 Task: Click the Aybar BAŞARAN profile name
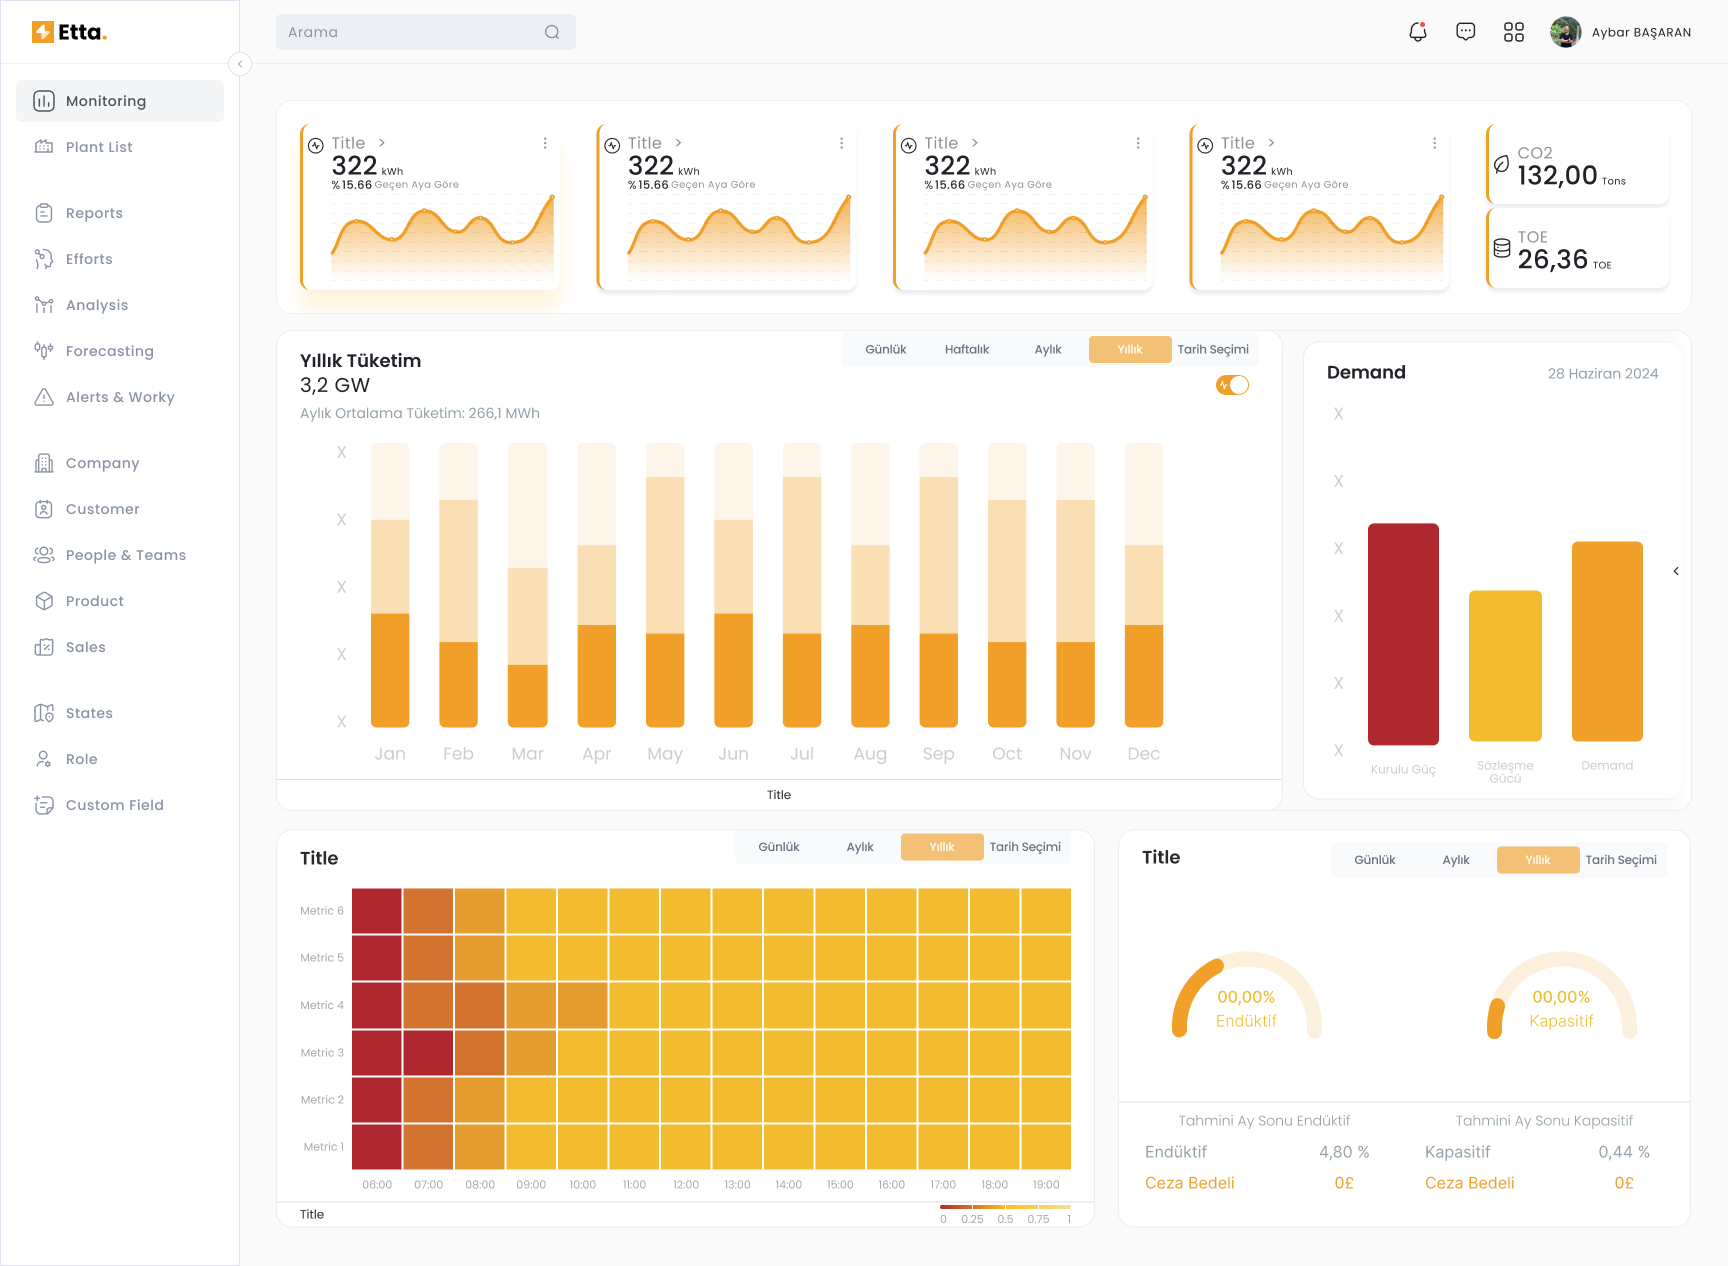click(1641, 32)
